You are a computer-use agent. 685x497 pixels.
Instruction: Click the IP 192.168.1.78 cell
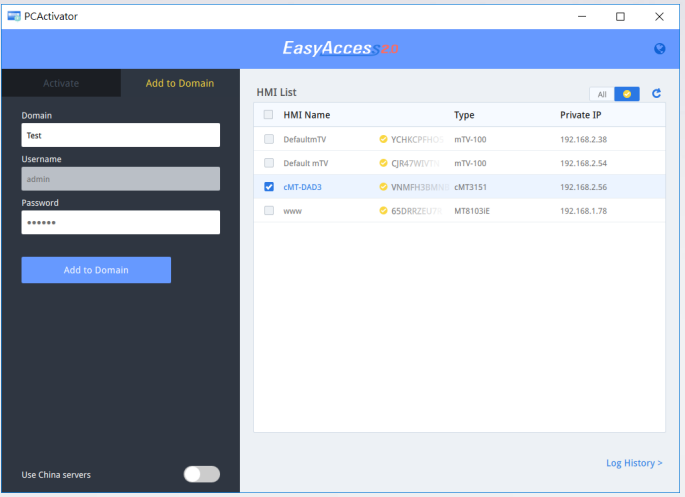[583, 211]
